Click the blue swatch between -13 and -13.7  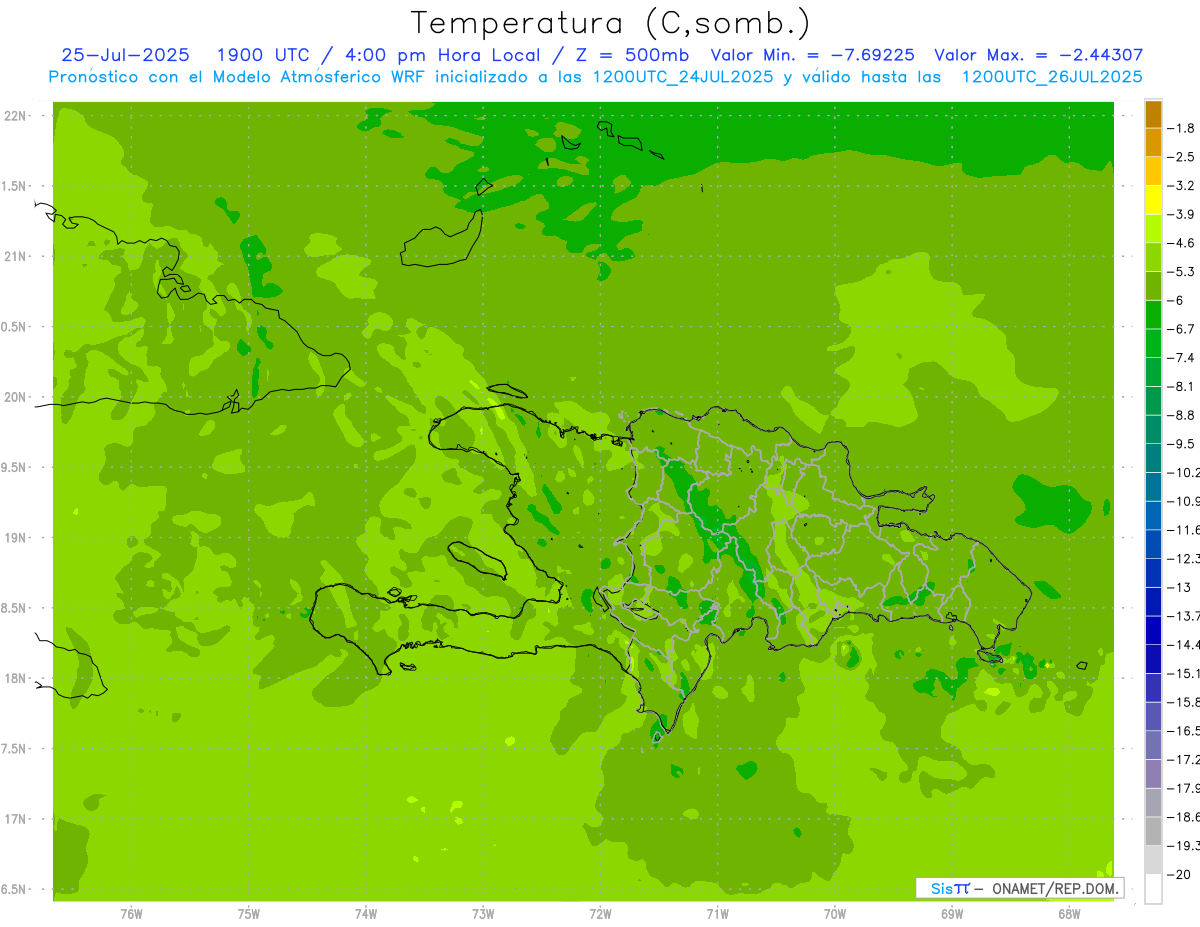click(1153, 601)
